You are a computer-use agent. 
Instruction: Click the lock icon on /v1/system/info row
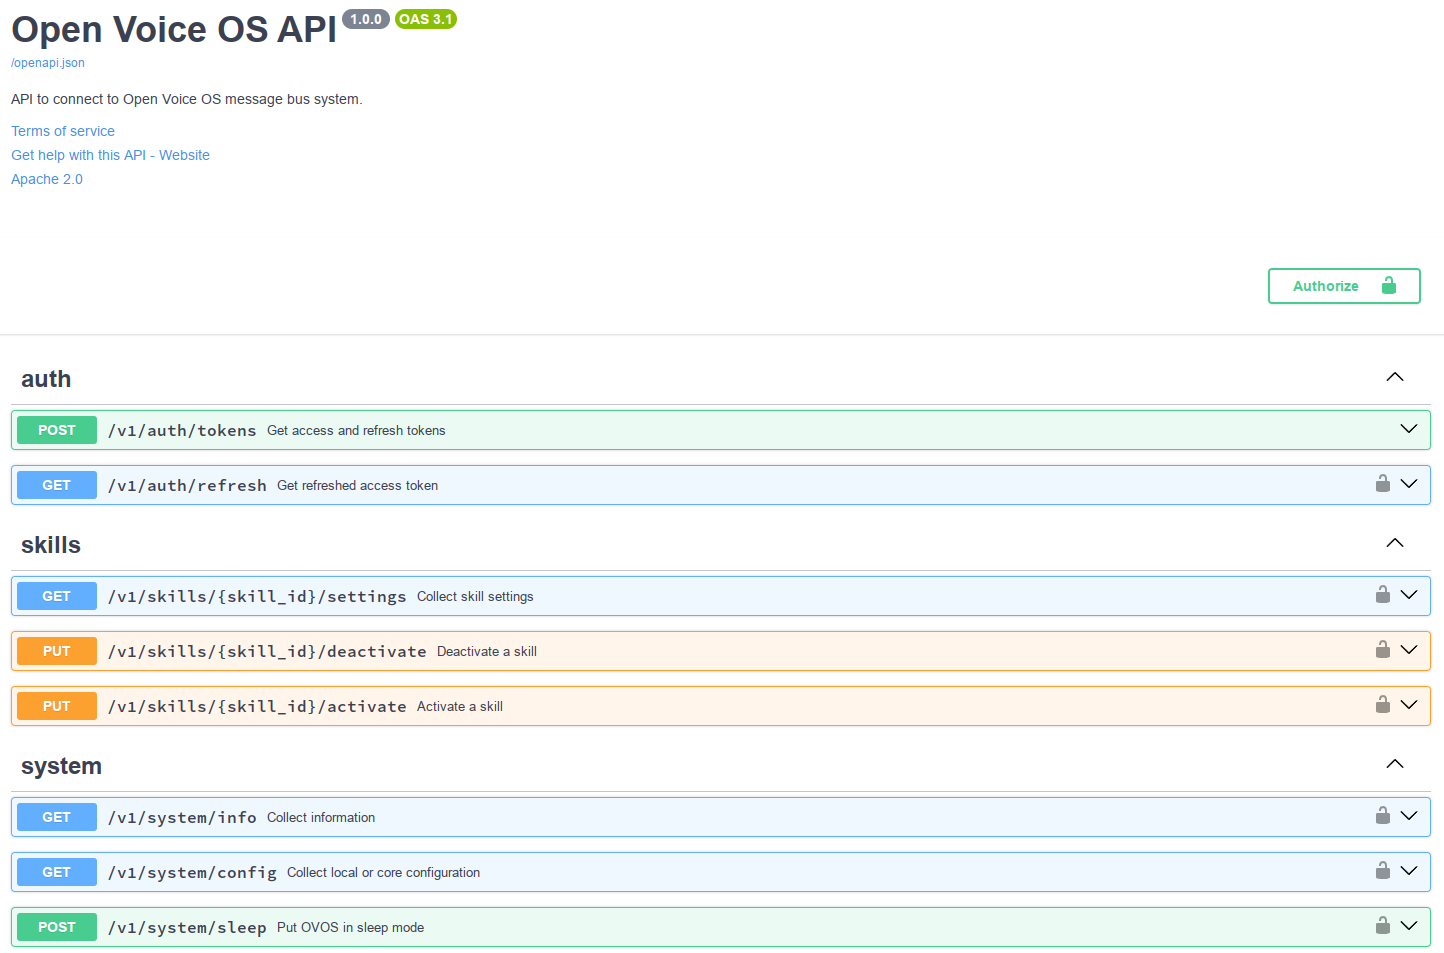[x=1382, y=816]
